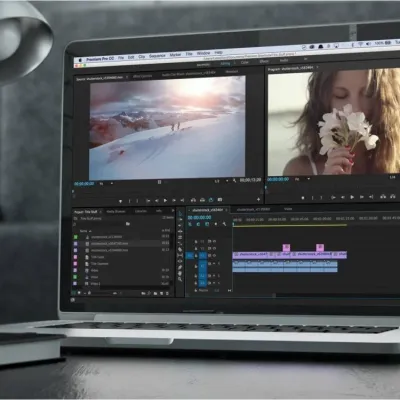
Task: Click the Source monitor blue timecode
Action: pyautogui.click(x=84, y=184)
